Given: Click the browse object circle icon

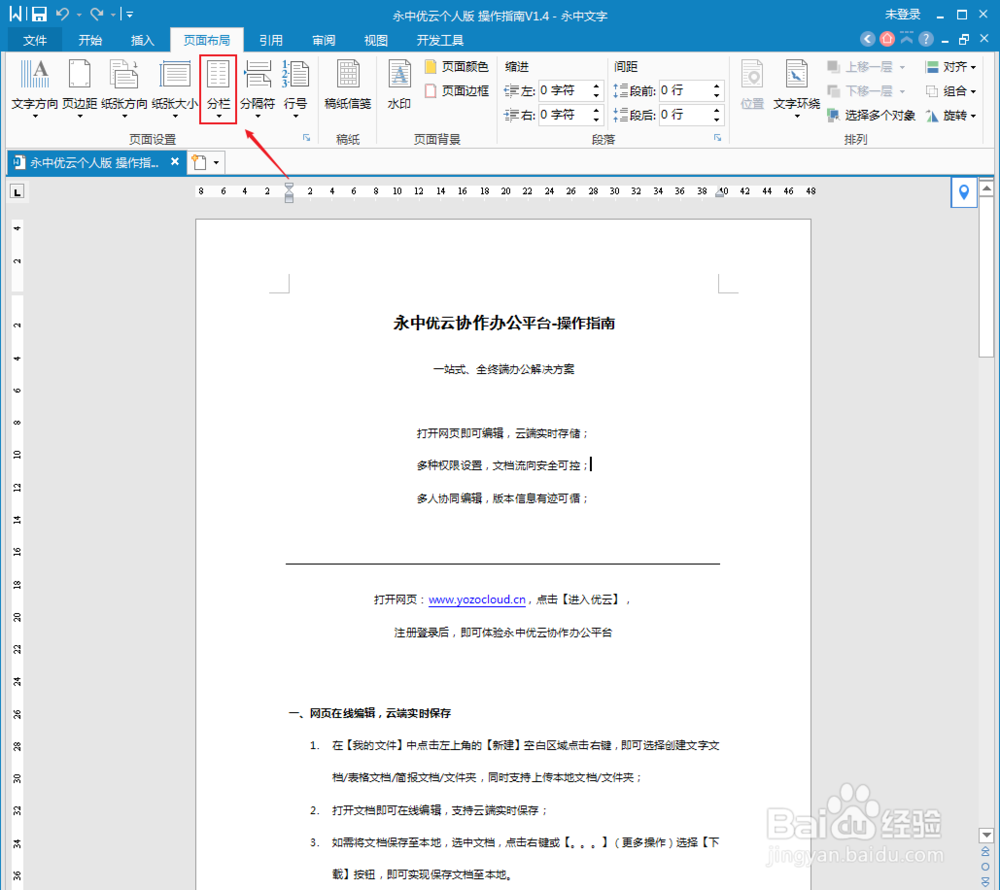Looking at the screenshot, I should [986, 867].
